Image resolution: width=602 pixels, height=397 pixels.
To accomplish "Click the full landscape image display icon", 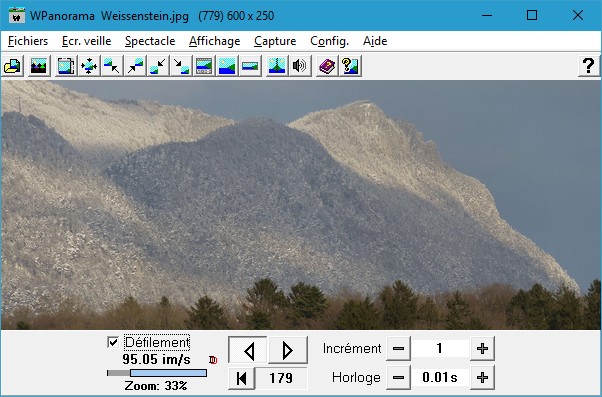I will click(227, 66).
